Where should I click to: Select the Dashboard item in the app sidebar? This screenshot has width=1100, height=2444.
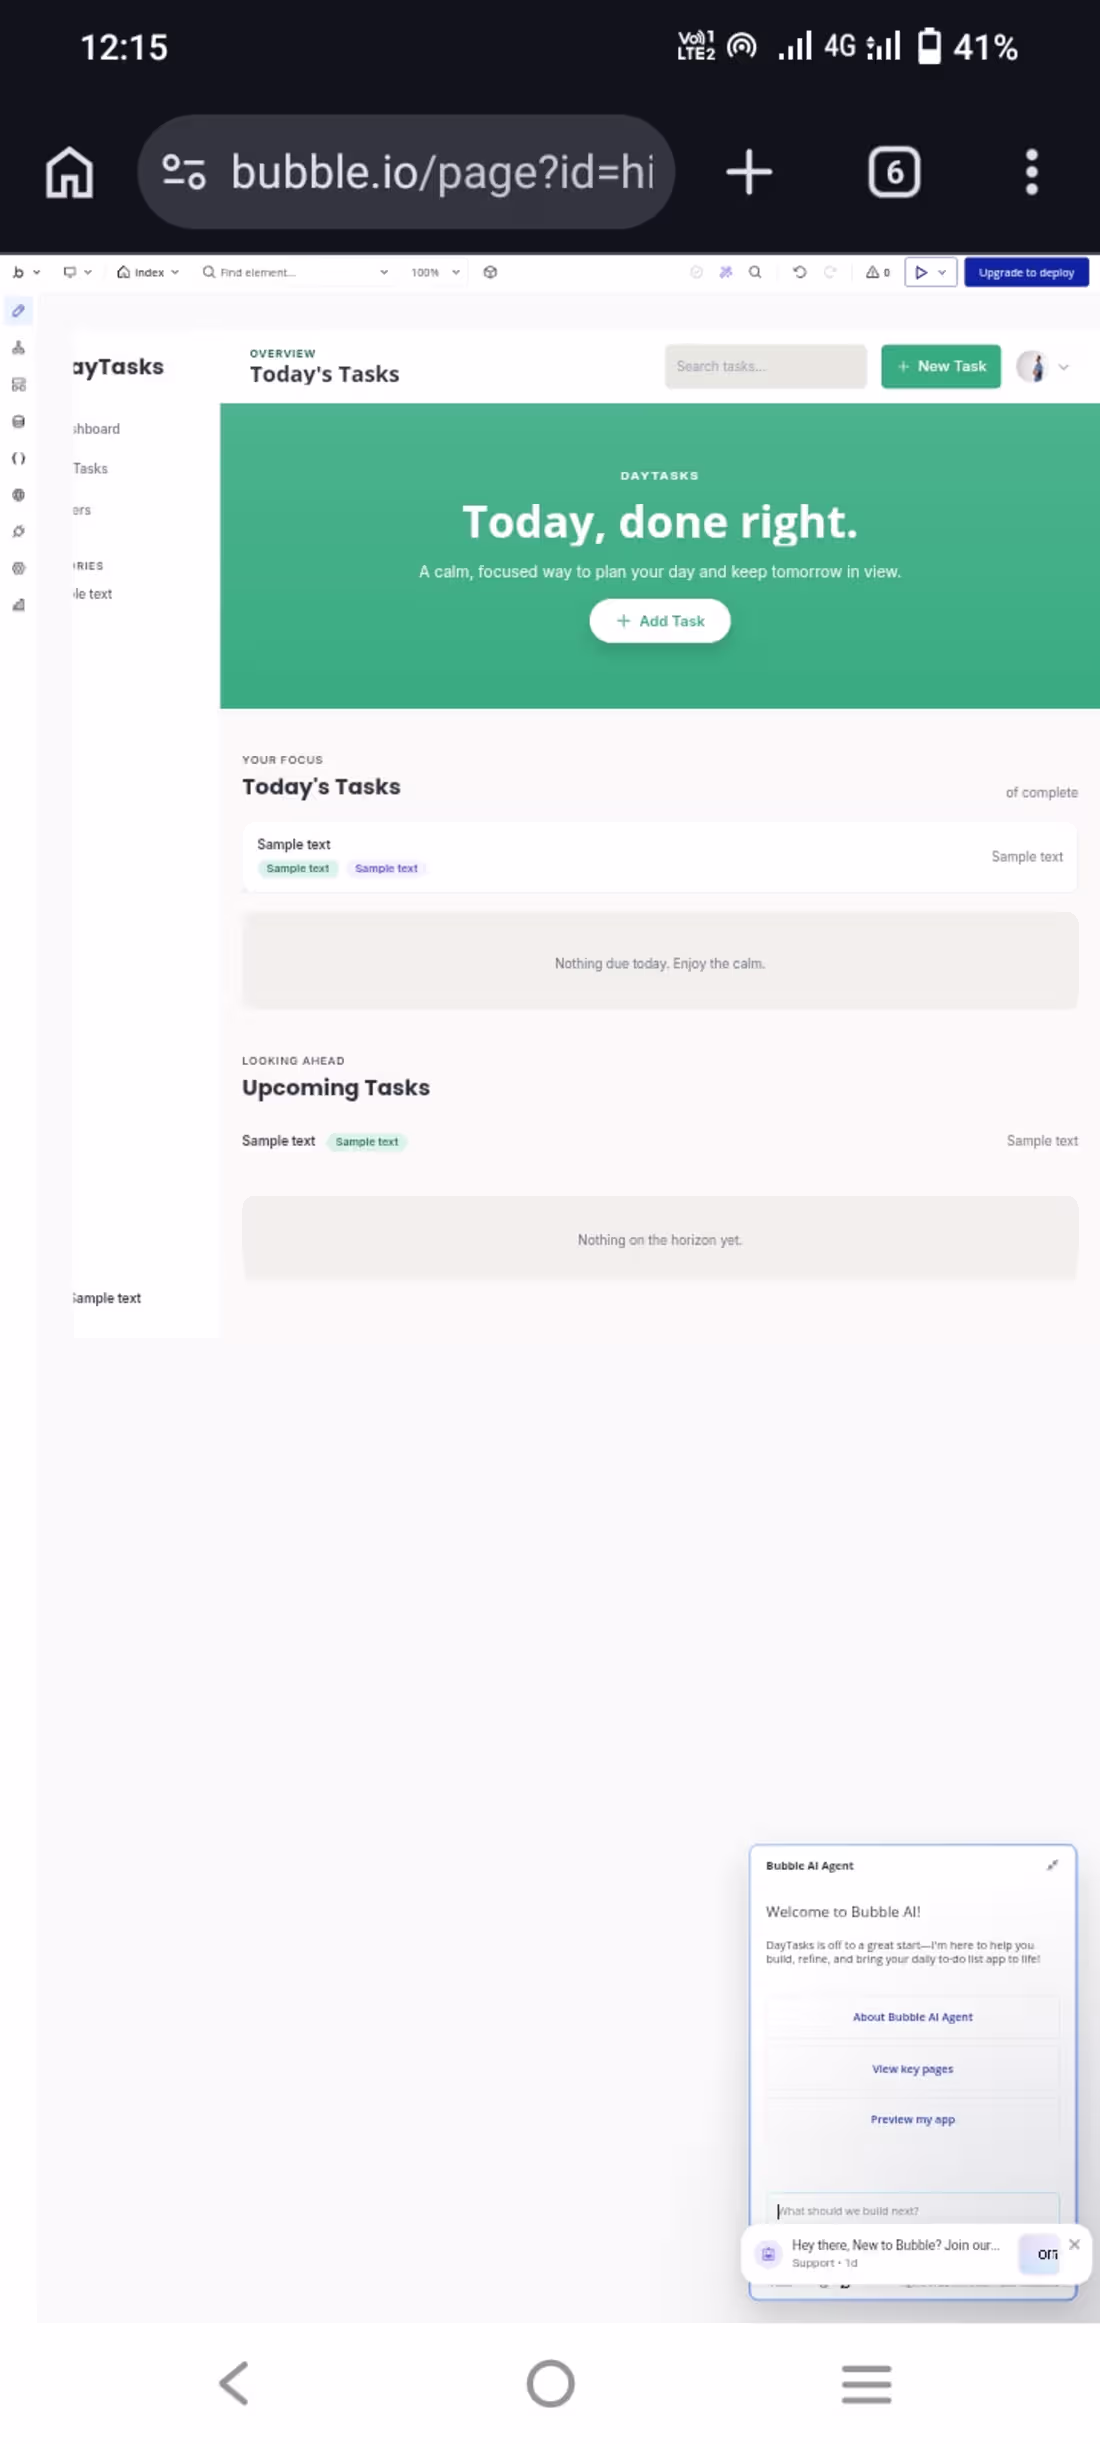[96, 429]
